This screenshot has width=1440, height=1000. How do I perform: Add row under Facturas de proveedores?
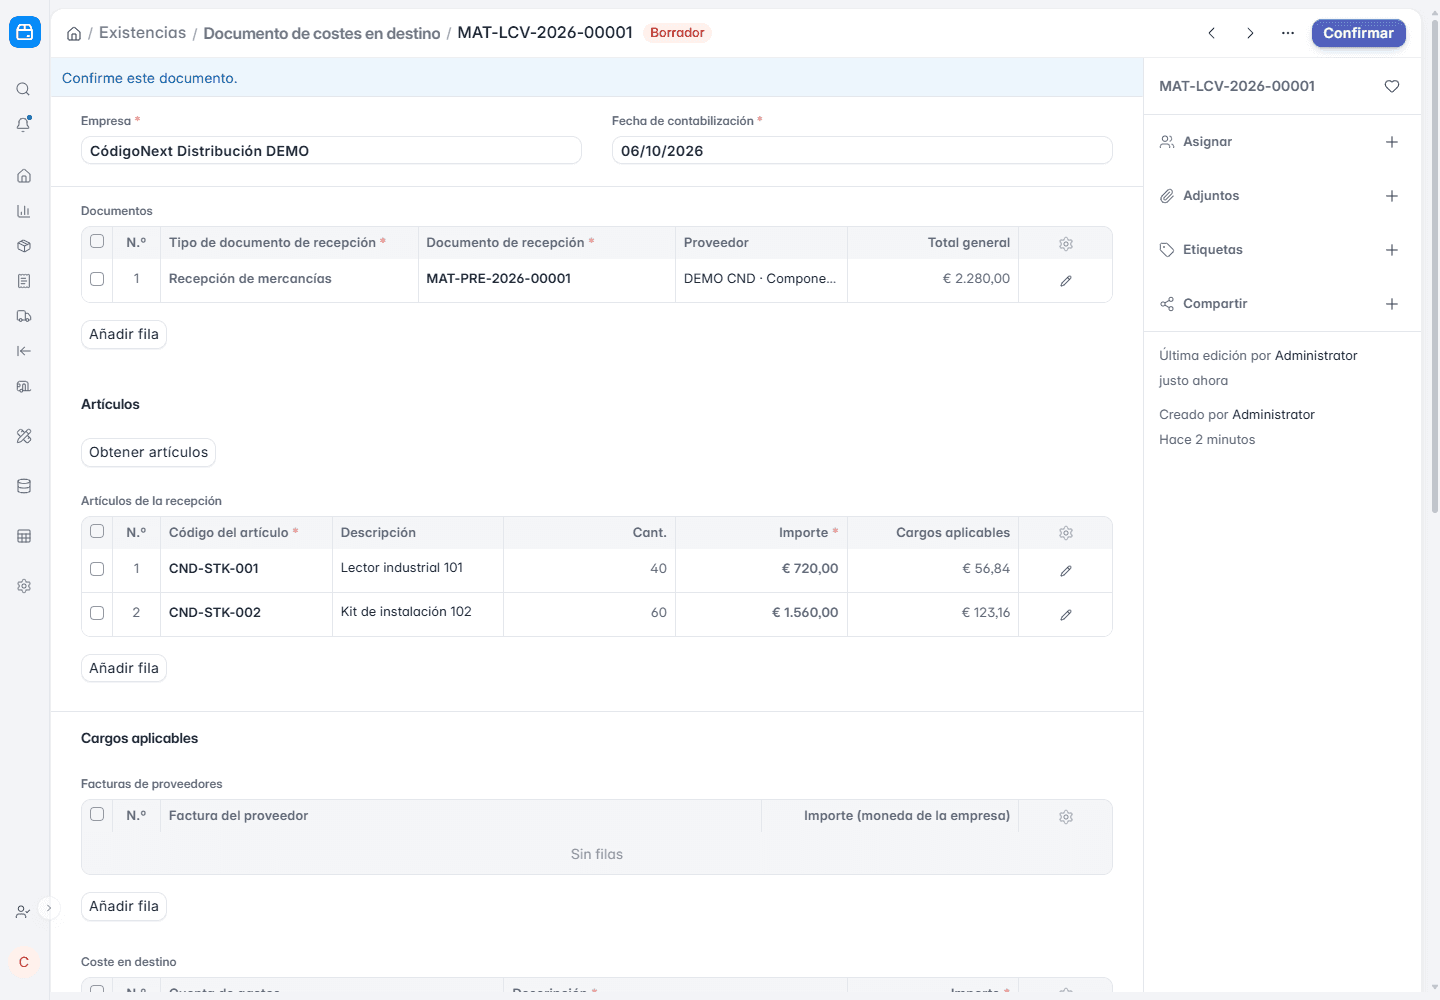[x=124, y=906]
